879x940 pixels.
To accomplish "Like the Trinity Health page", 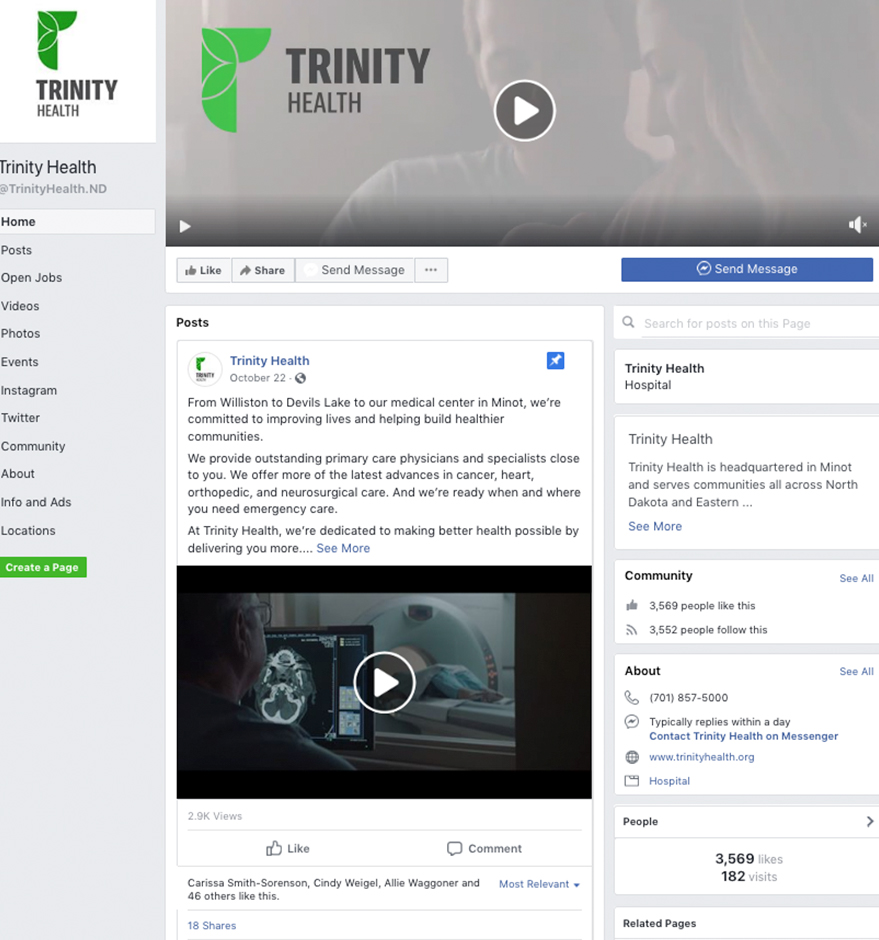I will point(203,270).
